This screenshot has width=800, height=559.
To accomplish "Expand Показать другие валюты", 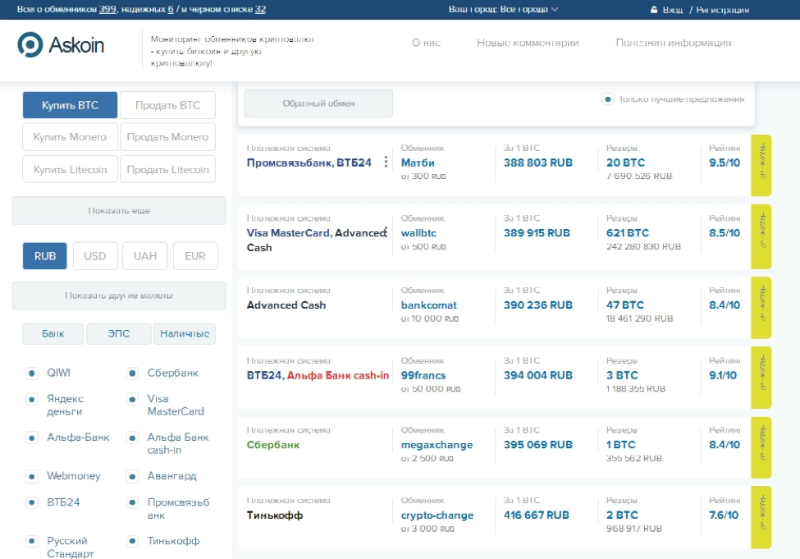I will pos(119,295).
